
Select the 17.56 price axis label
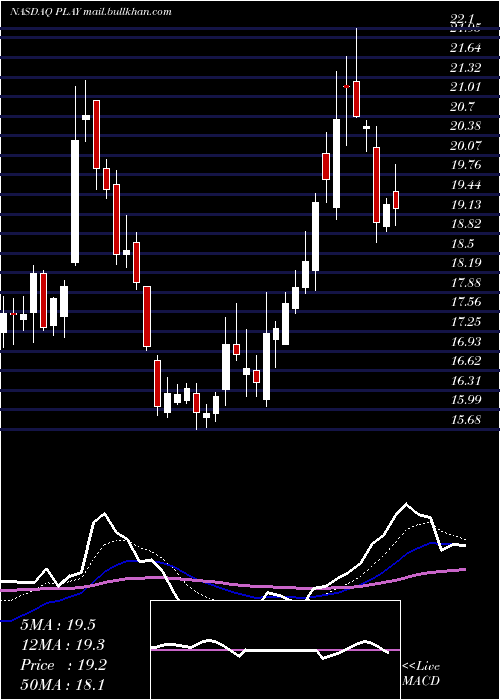[466, 302]
